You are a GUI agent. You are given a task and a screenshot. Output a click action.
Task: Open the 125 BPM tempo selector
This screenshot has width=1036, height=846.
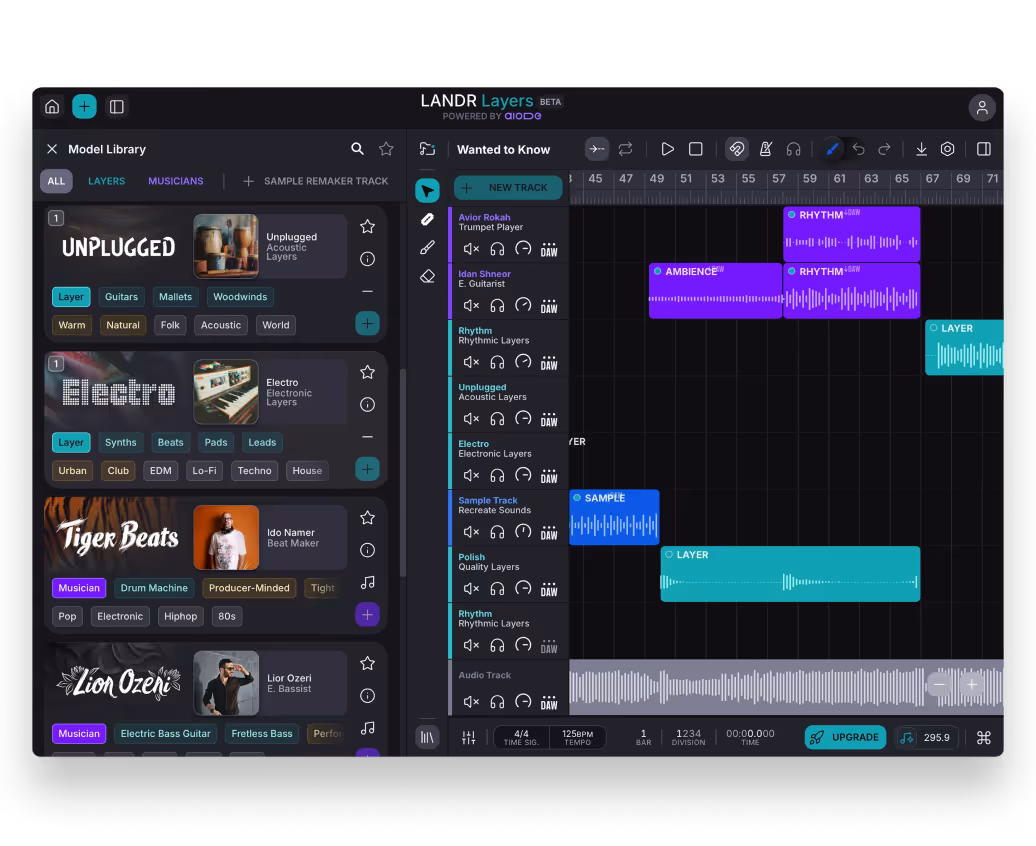577,738
